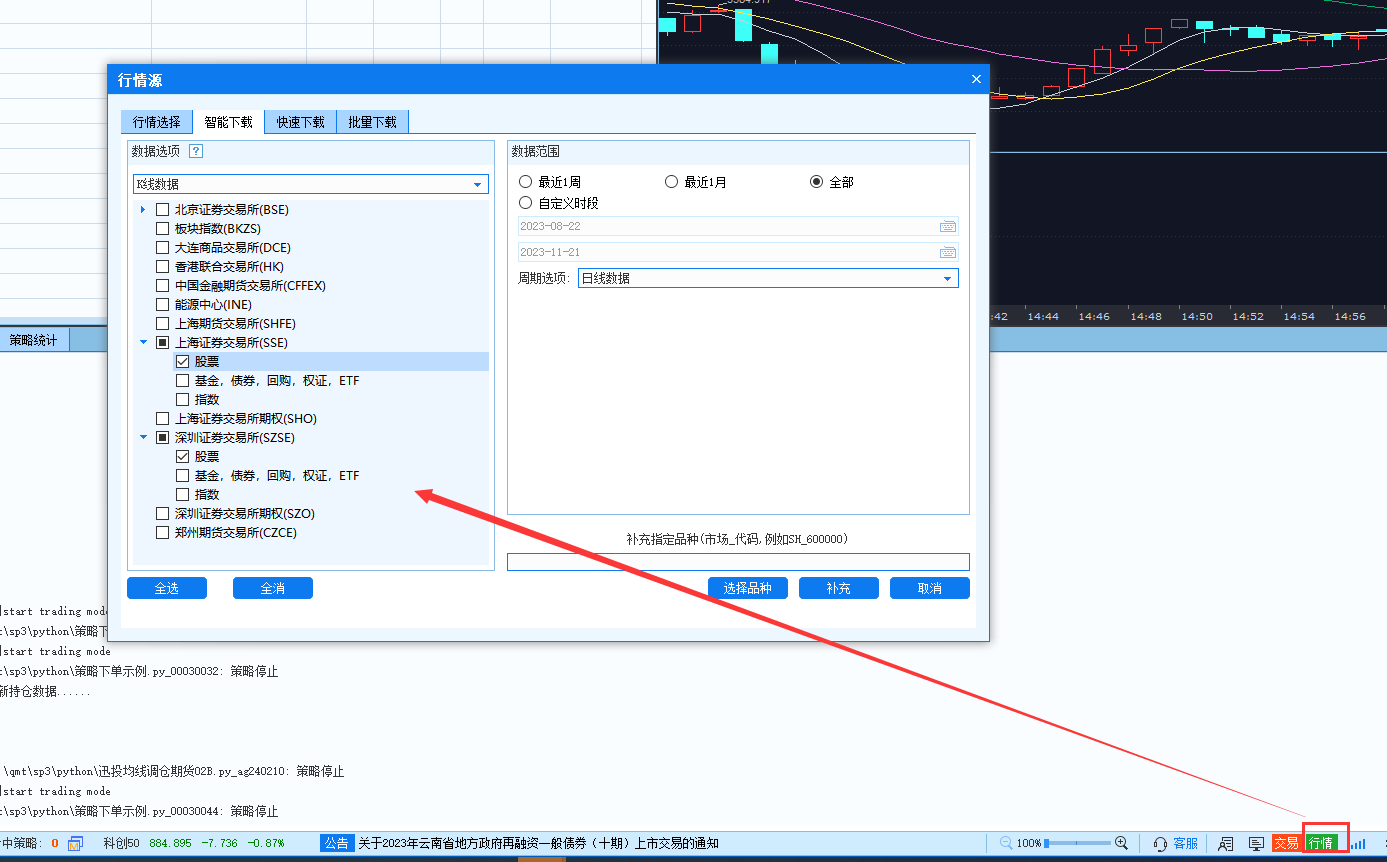Collapse the 上海证券交易所(SSE) tree node
1387x862 pixels.
click(x=143, y=342)
